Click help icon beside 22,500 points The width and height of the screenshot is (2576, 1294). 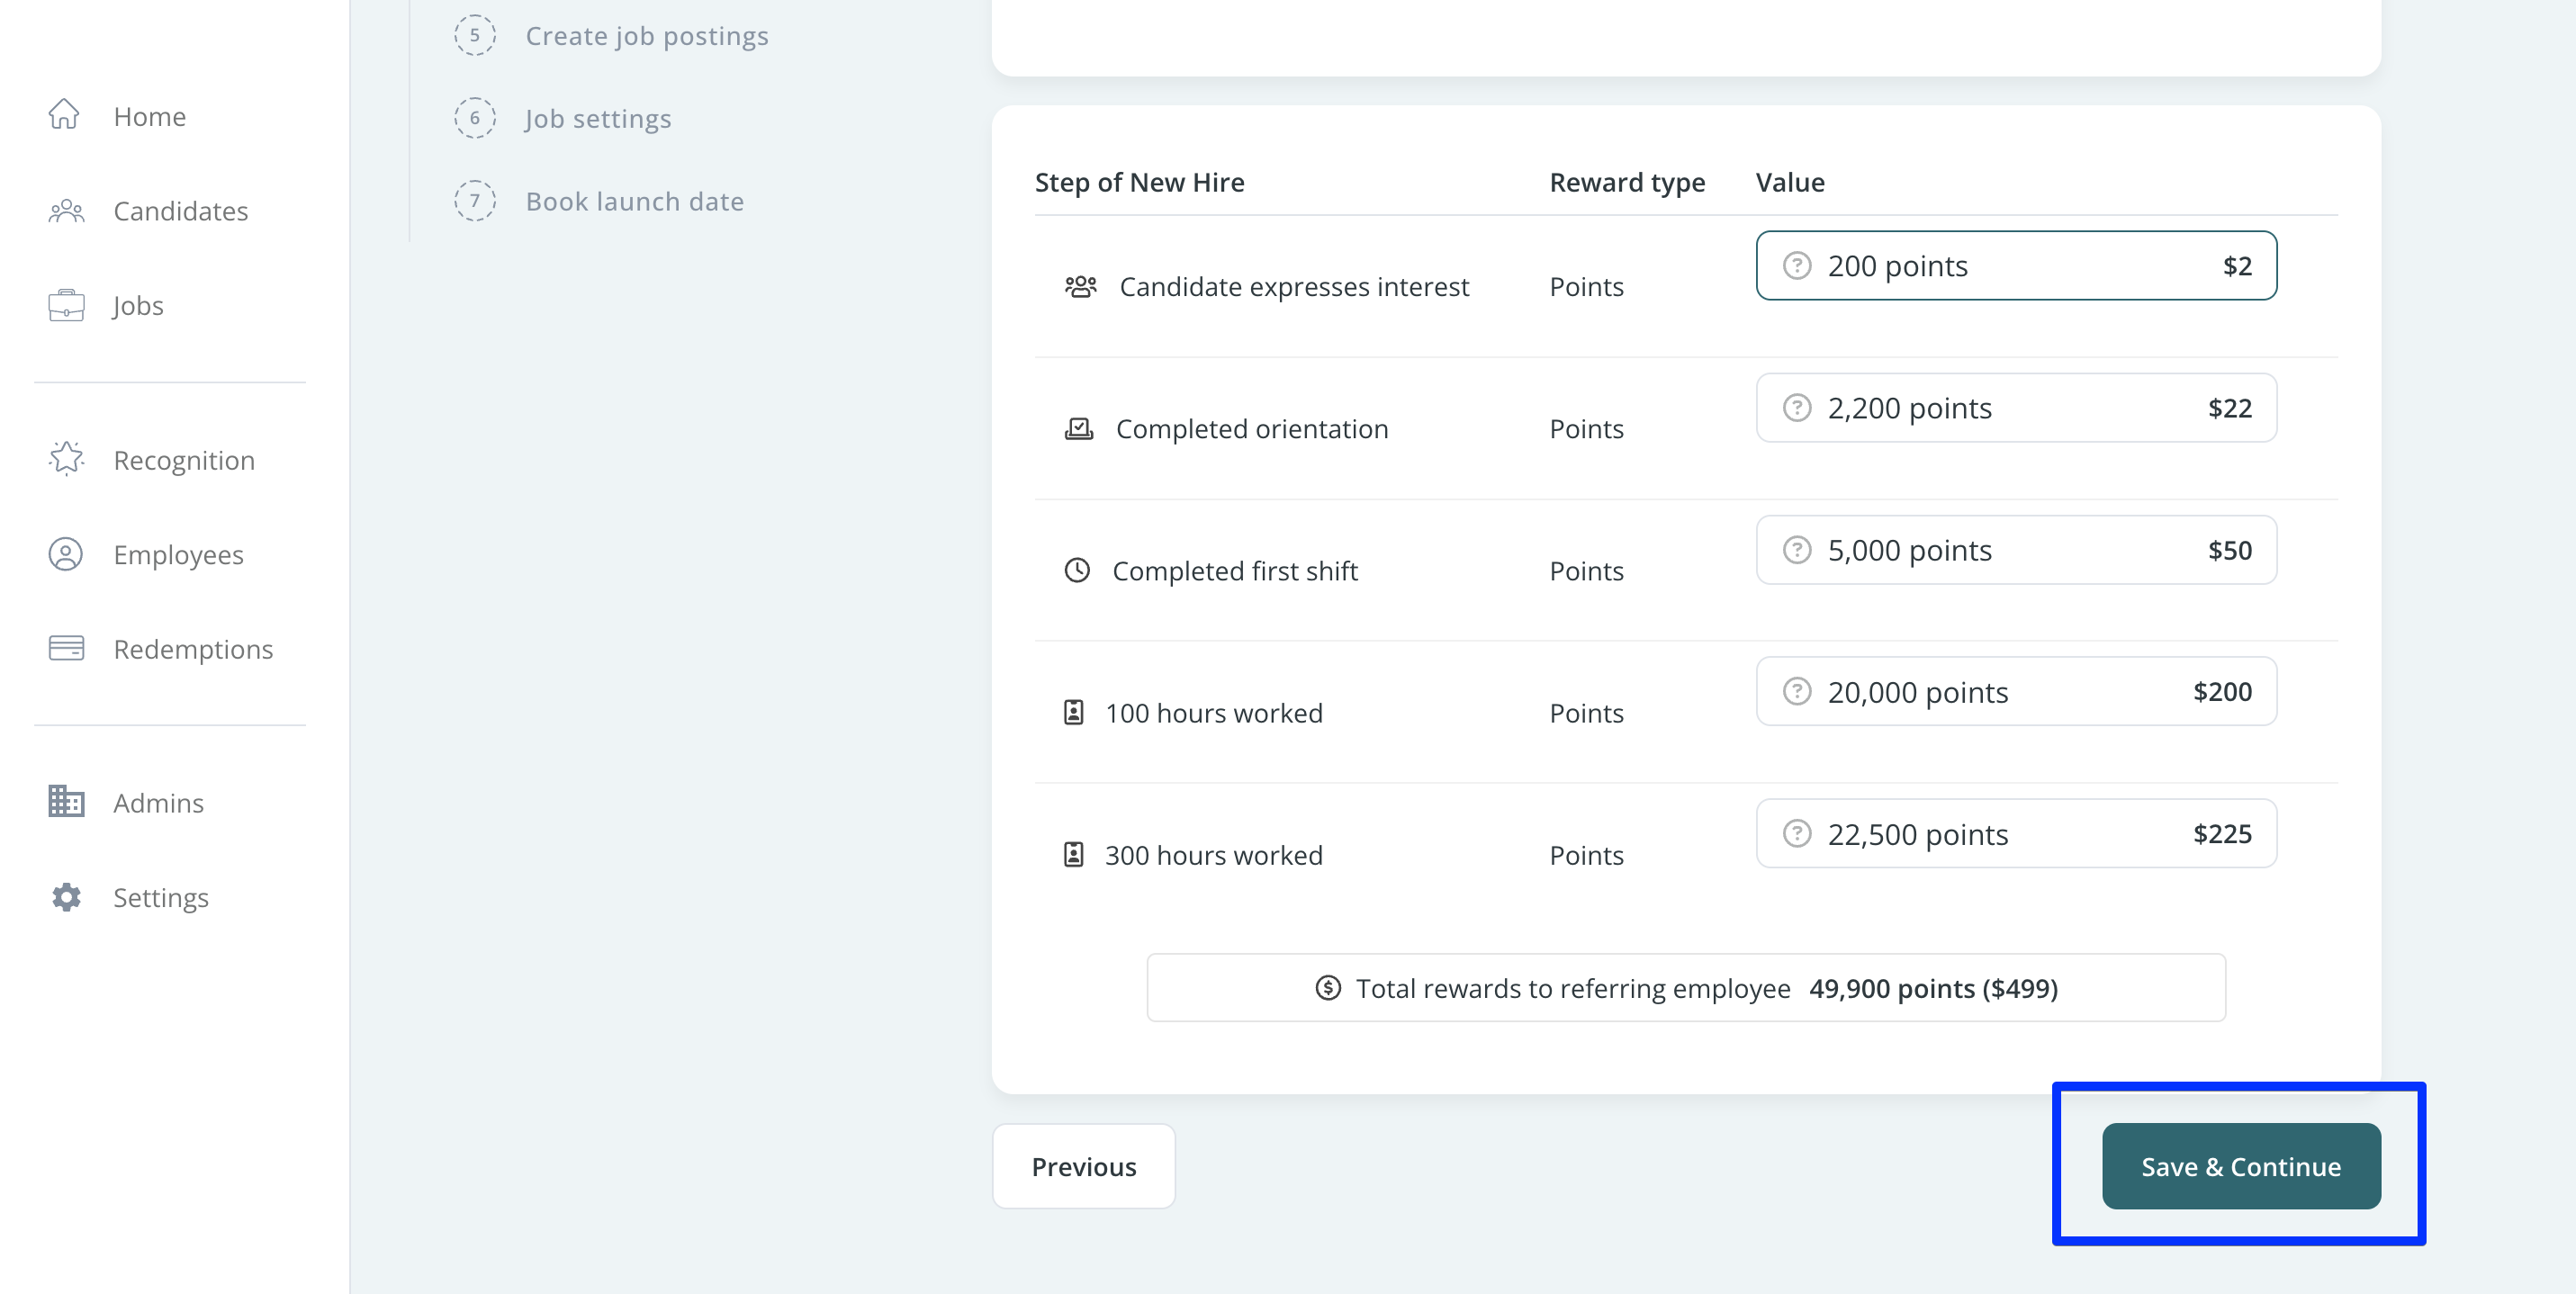pyautogui.click(x=1797, y=834)
